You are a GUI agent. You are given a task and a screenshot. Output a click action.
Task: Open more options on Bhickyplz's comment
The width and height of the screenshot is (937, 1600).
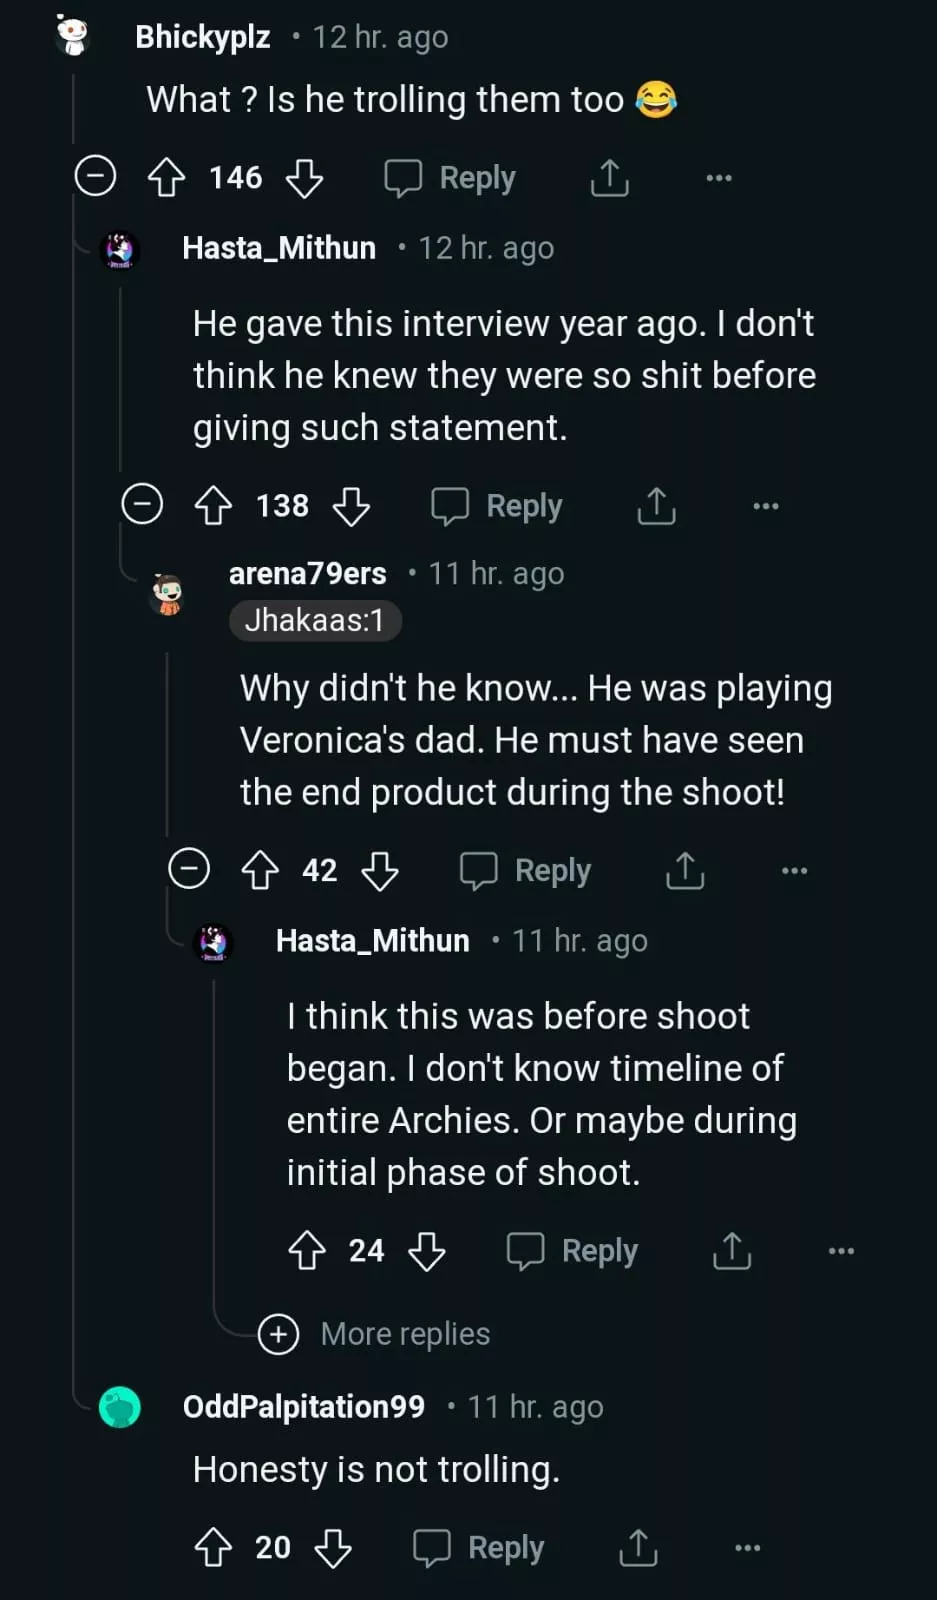719,178
